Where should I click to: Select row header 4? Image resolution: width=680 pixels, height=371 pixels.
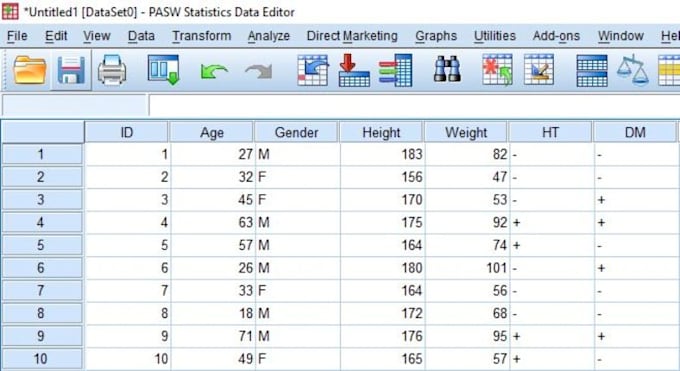pyautogui.click(x=42, y=223)
